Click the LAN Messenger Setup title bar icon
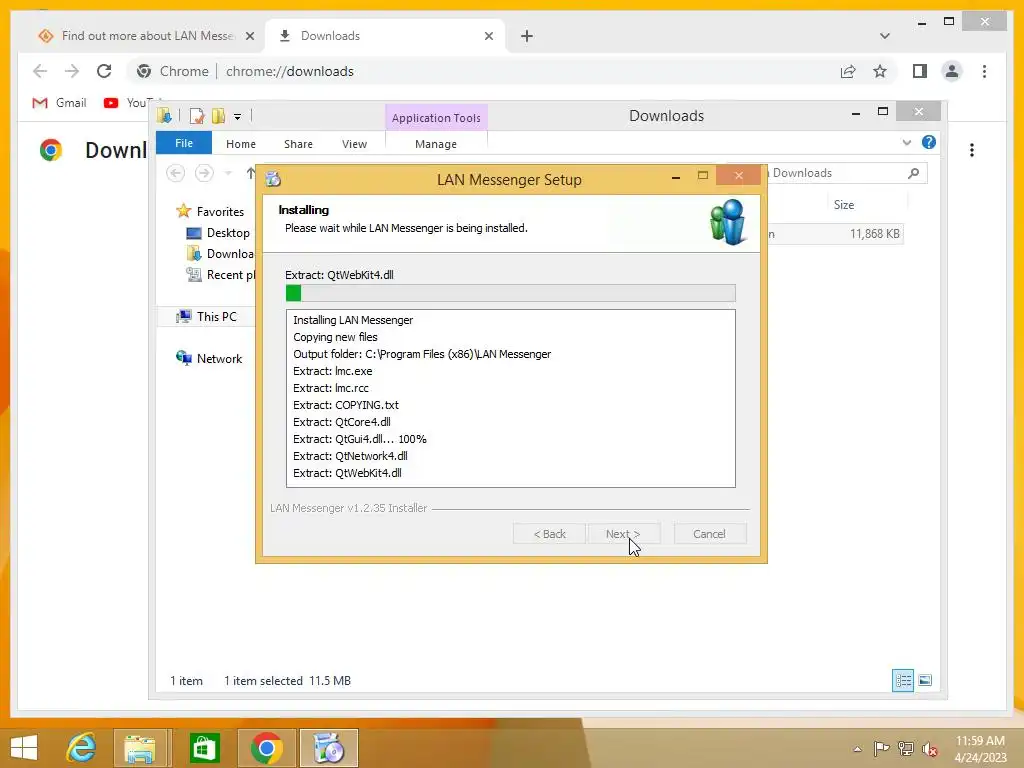1024x768 pixels. (x=273, y=179)
